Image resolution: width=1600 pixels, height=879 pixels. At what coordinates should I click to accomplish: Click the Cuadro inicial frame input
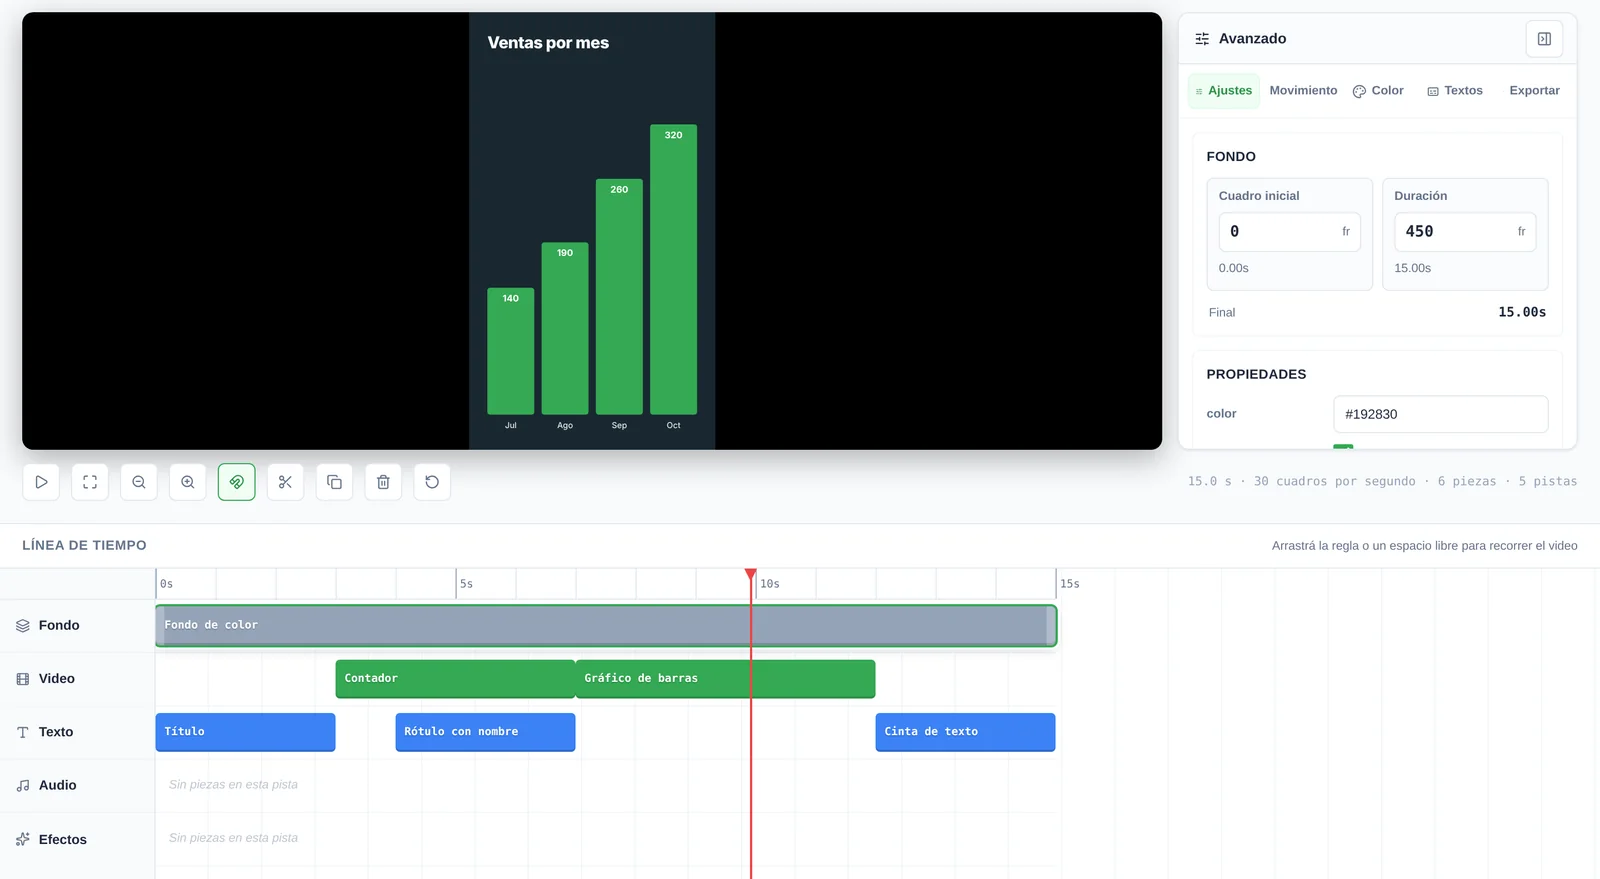1289,231
